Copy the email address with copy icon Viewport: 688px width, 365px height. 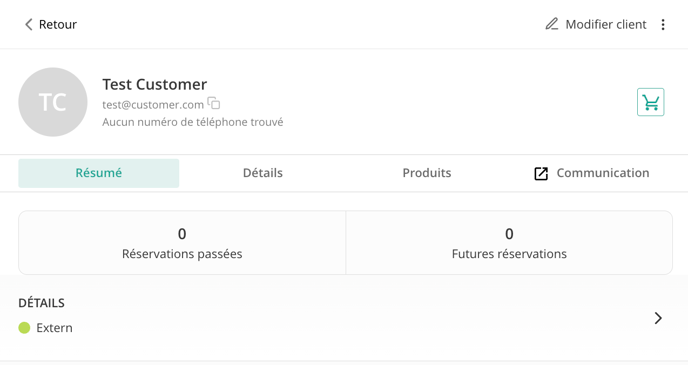214,103
